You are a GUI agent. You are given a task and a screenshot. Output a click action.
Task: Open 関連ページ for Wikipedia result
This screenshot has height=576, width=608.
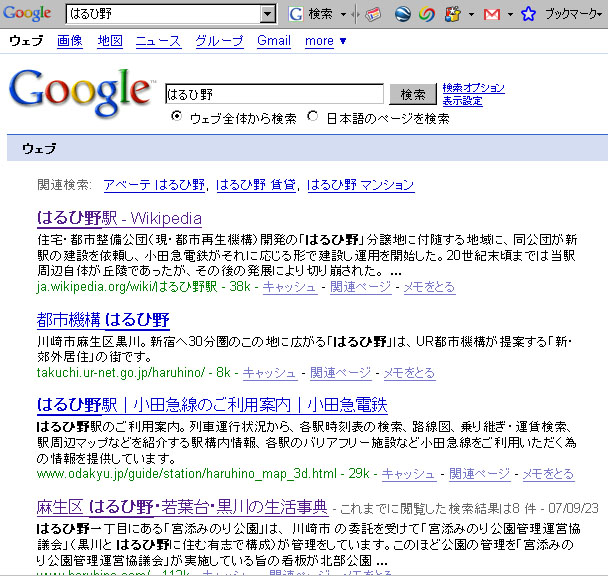361,287
